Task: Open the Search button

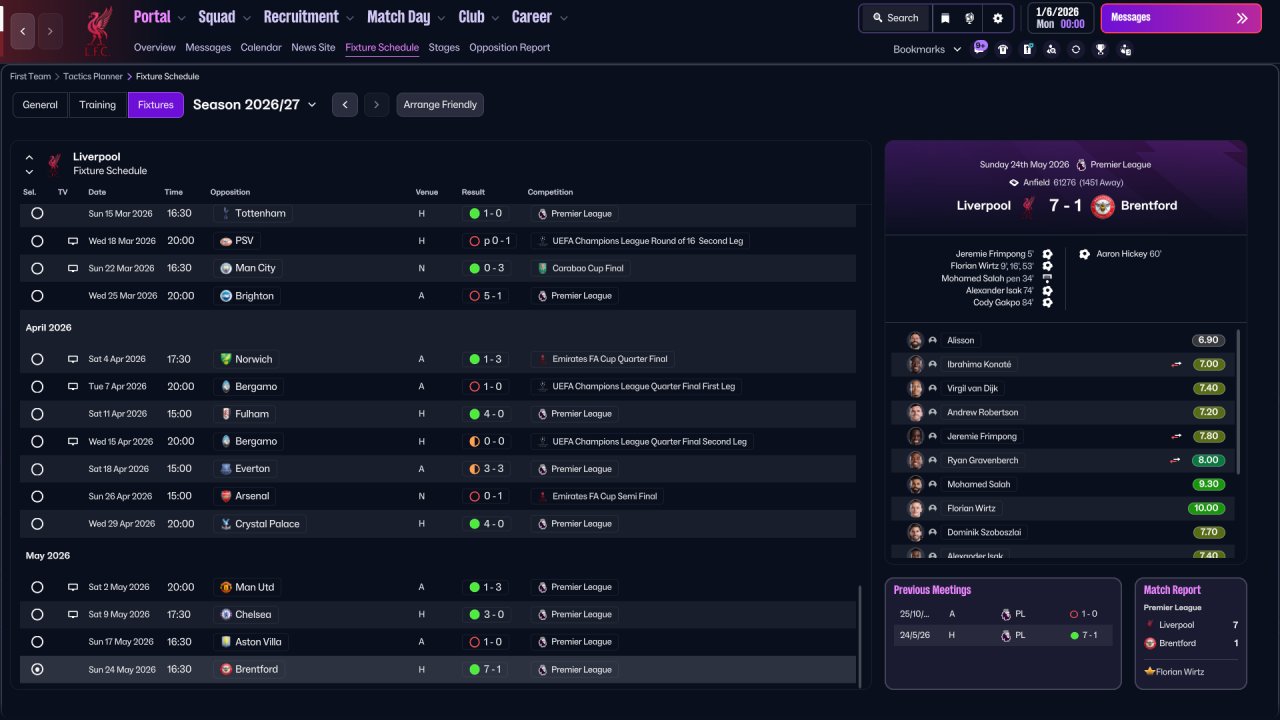Action: point(895,18)
